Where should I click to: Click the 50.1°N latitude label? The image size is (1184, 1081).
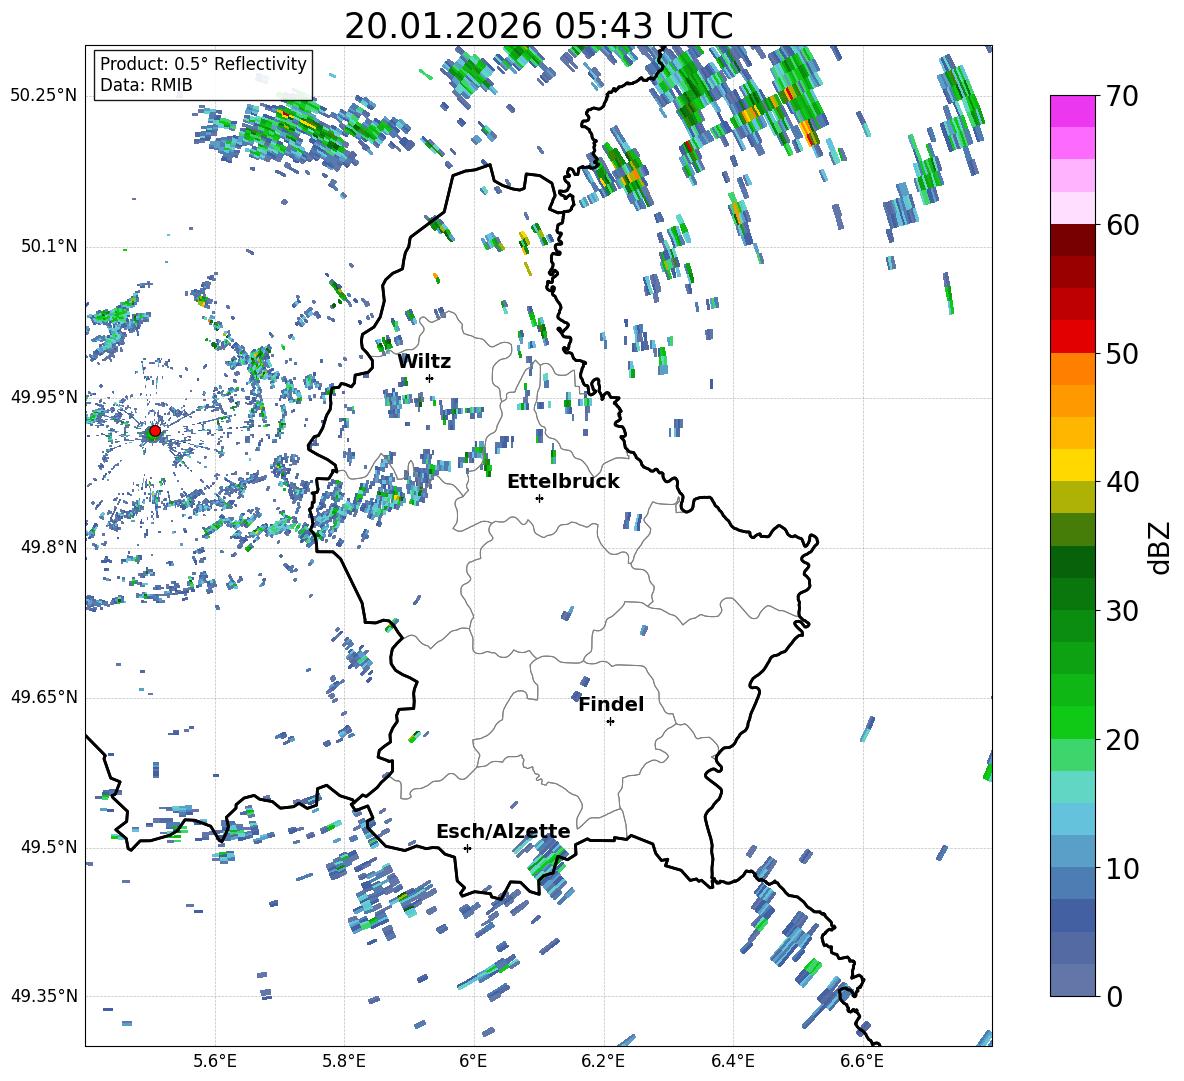[x=49, y=246]
